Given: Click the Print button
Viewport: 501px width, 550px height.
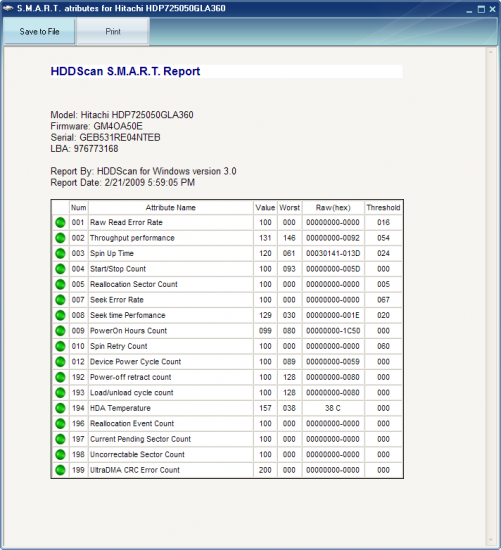Looking at the screenshot, I should coord(113,32).
